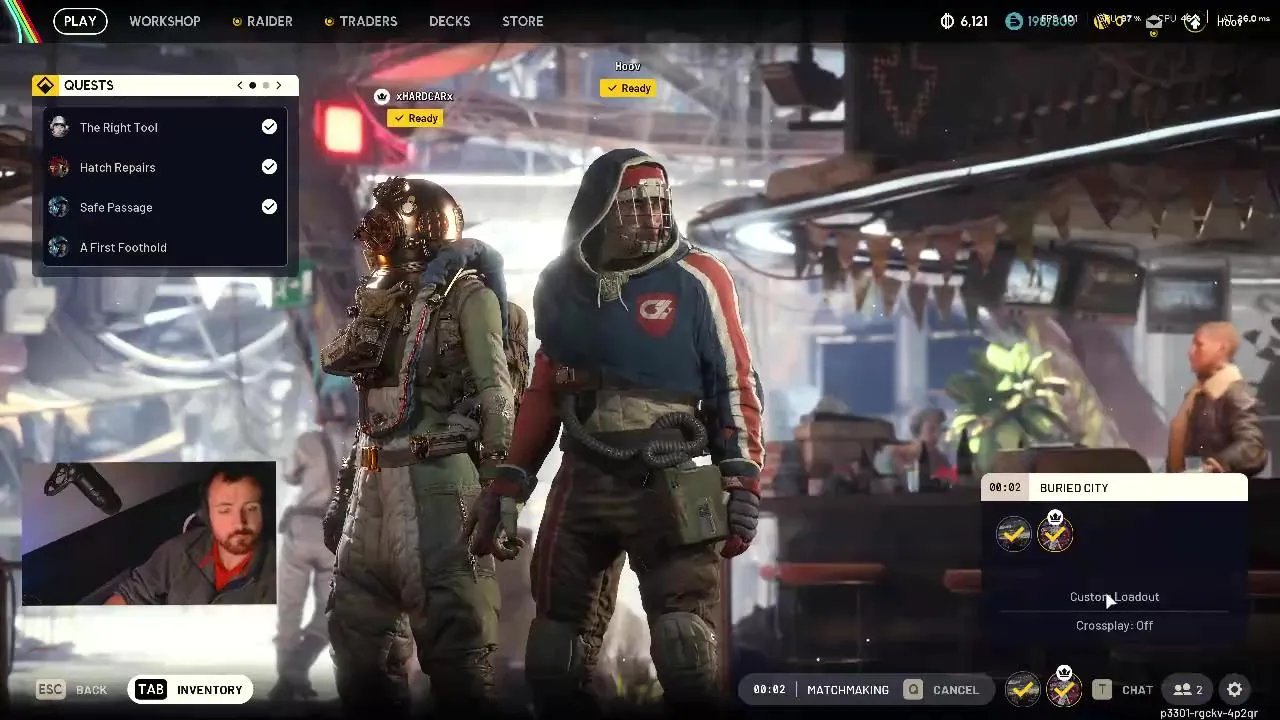Open the mail envelope icon
The width and height of the screenshot is (1280, 720).
(1154, 21)
